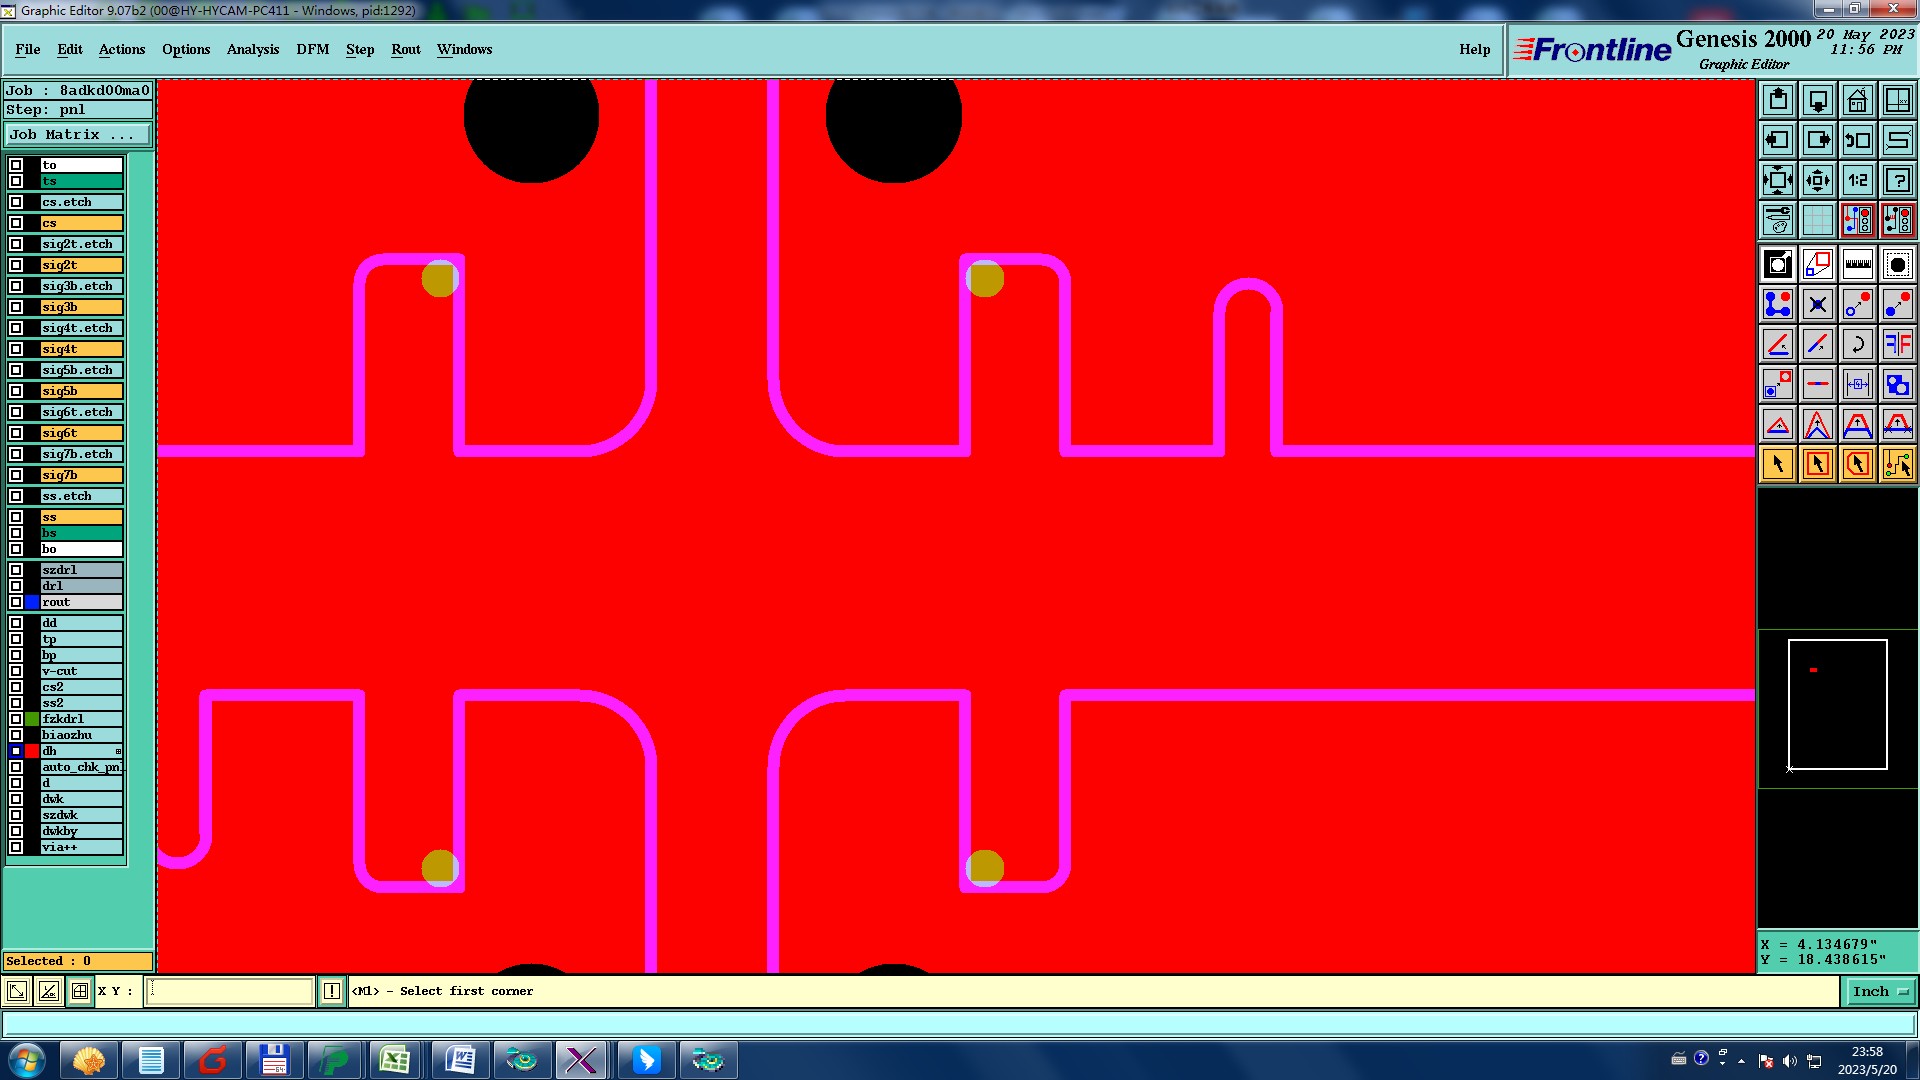Toggle display checkbox for cs.etch layer

pos(16,202)
